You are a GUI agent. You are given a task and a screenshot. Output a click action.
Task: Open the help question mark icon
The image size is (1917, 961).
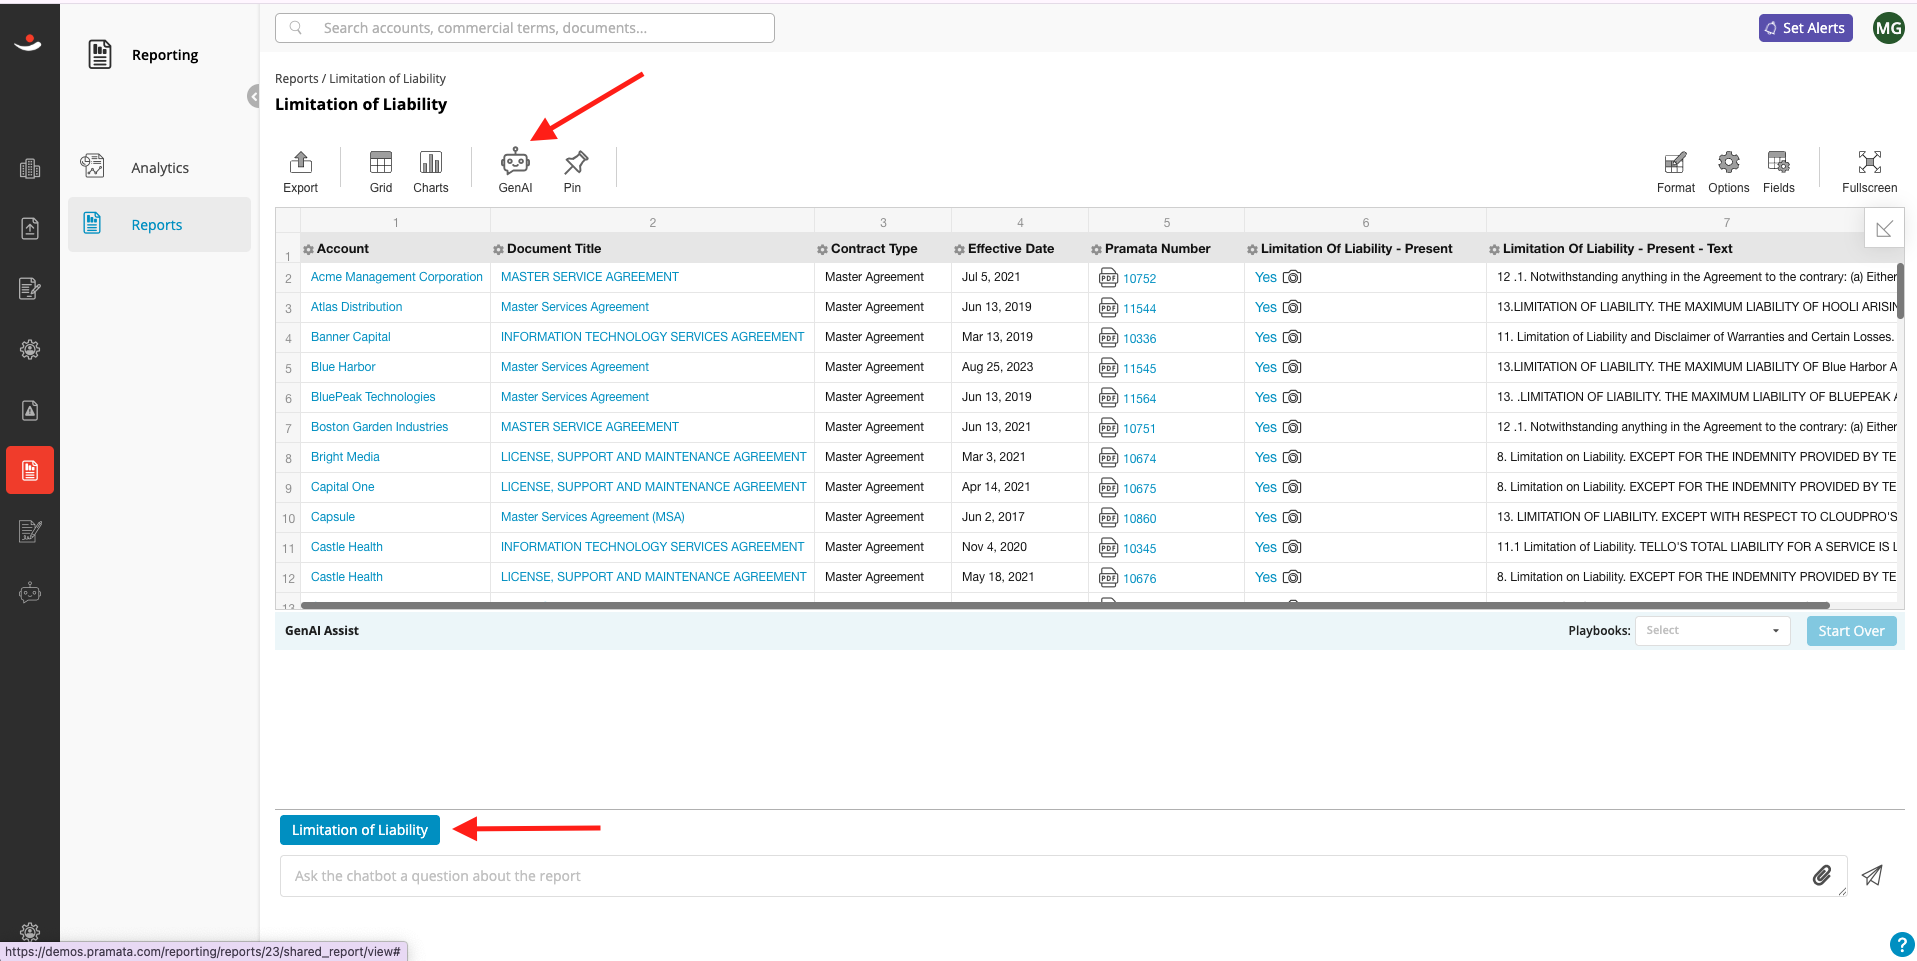click(x=1901, y=944)
